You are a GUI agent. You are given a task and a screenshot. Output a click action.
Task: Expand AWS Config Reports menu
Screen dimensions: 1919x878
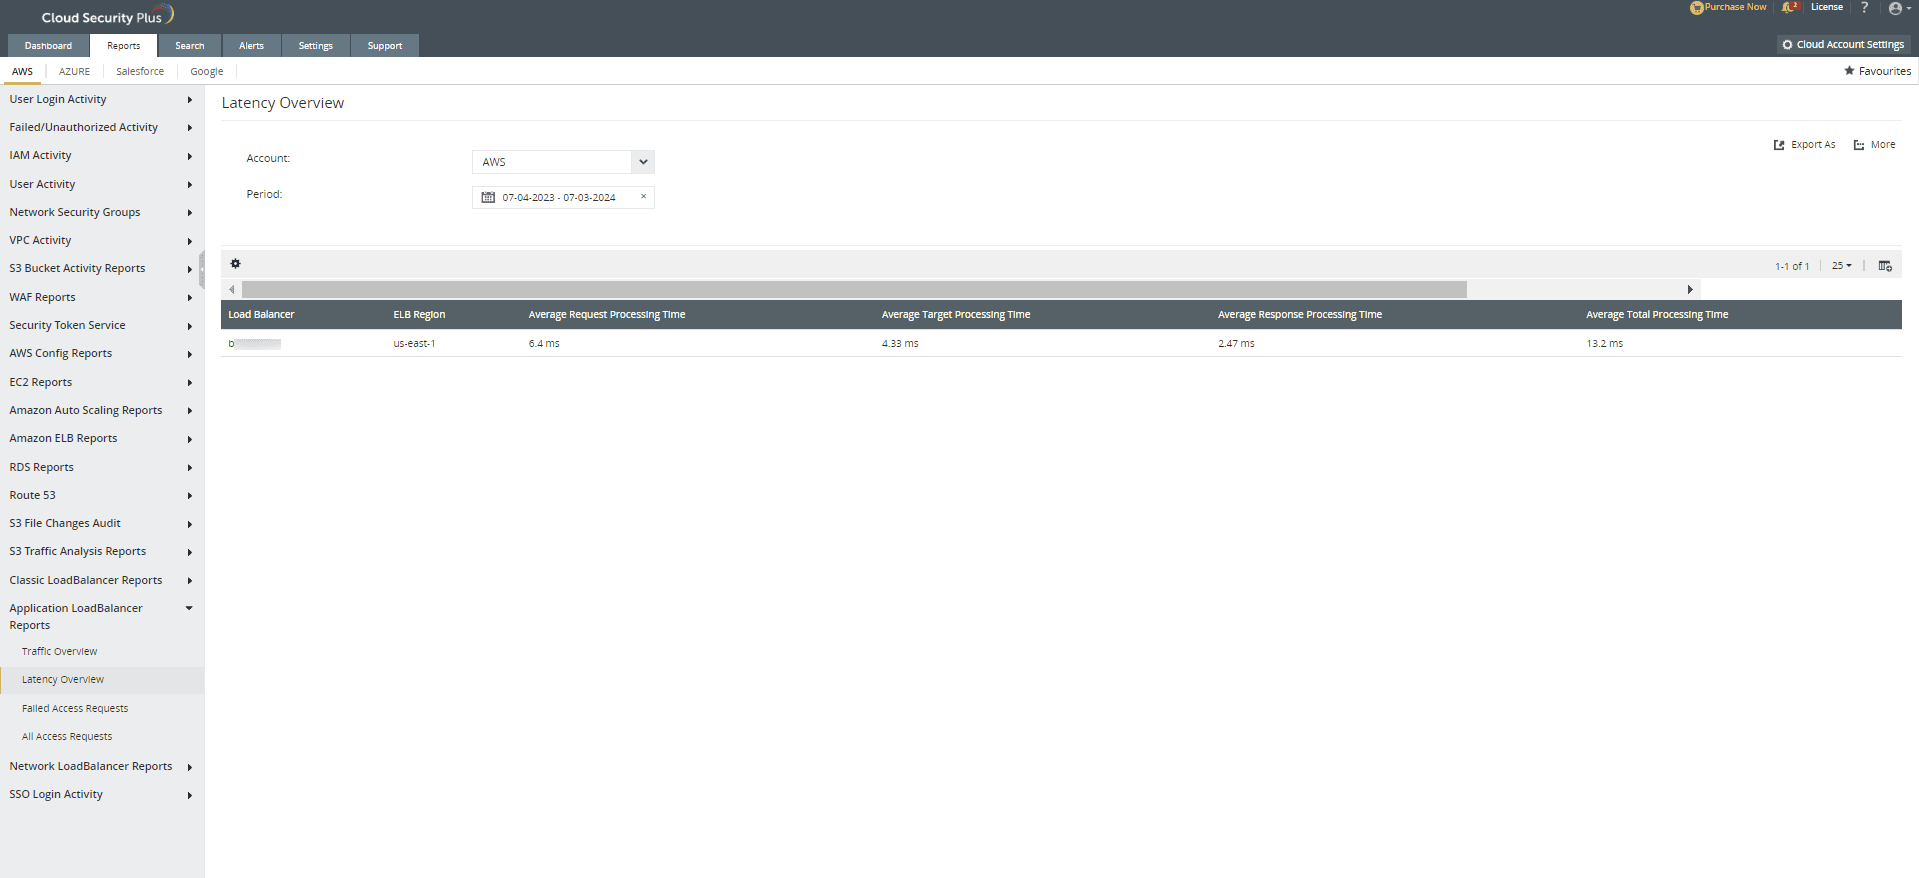(x=102, y=353)
